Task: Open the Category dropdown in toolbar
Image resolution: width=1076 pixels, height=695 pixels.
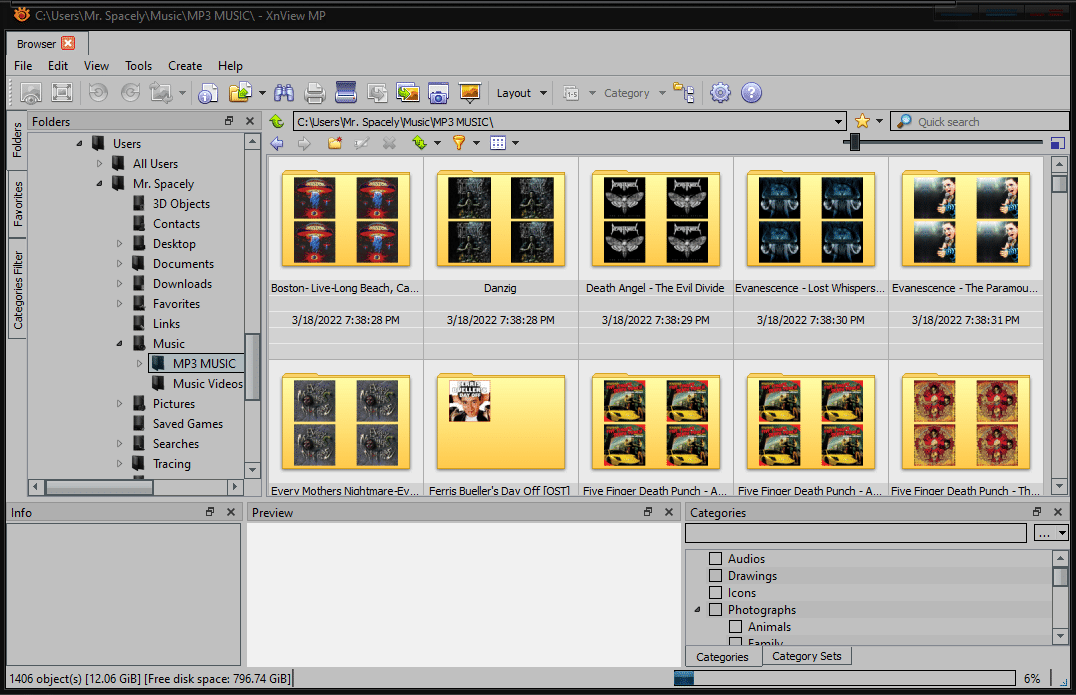Action: (x=635, y=93)
